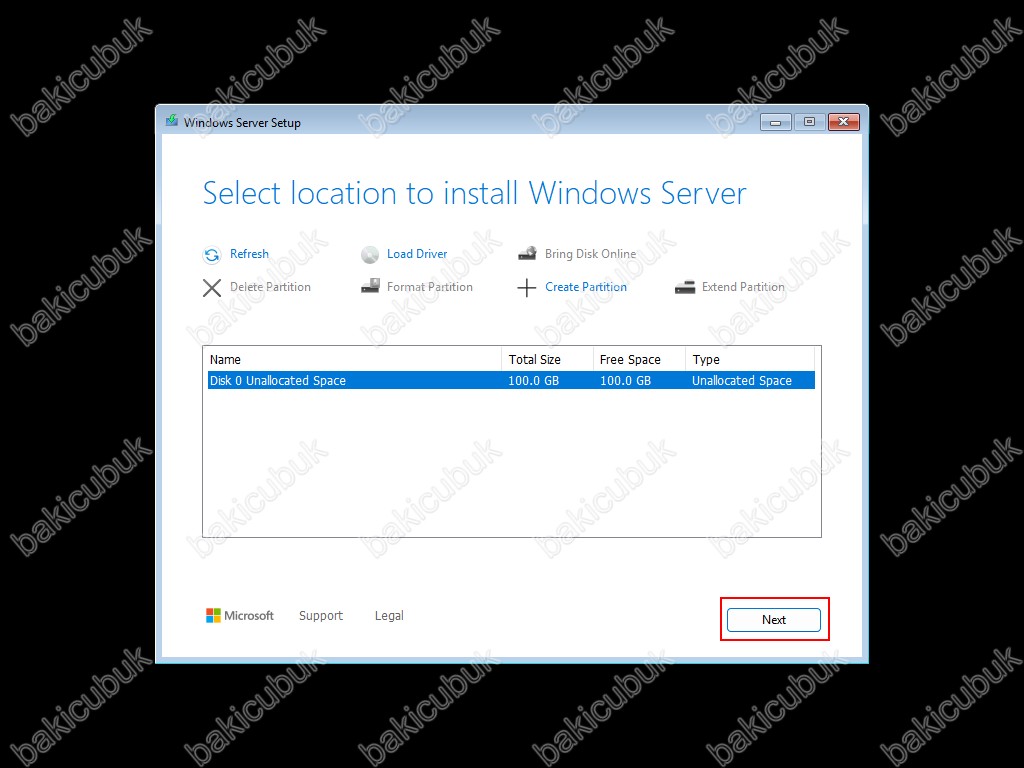Viewport: 1024px width, 768px height.
Task: Click the Windows Server Setup title bar icon
Action: pos(172,121)
